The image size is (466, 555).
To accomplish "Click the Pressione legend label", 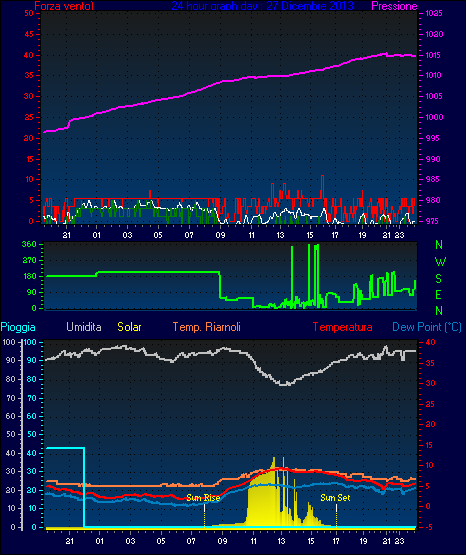I will [394, 6].
